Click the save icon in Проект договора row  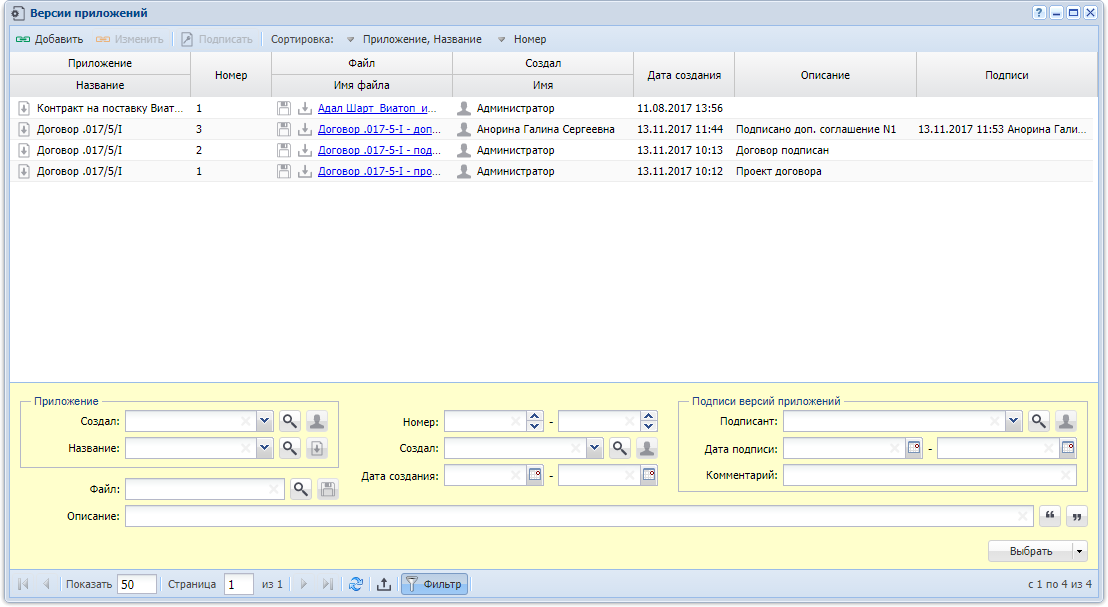(283, 172)
